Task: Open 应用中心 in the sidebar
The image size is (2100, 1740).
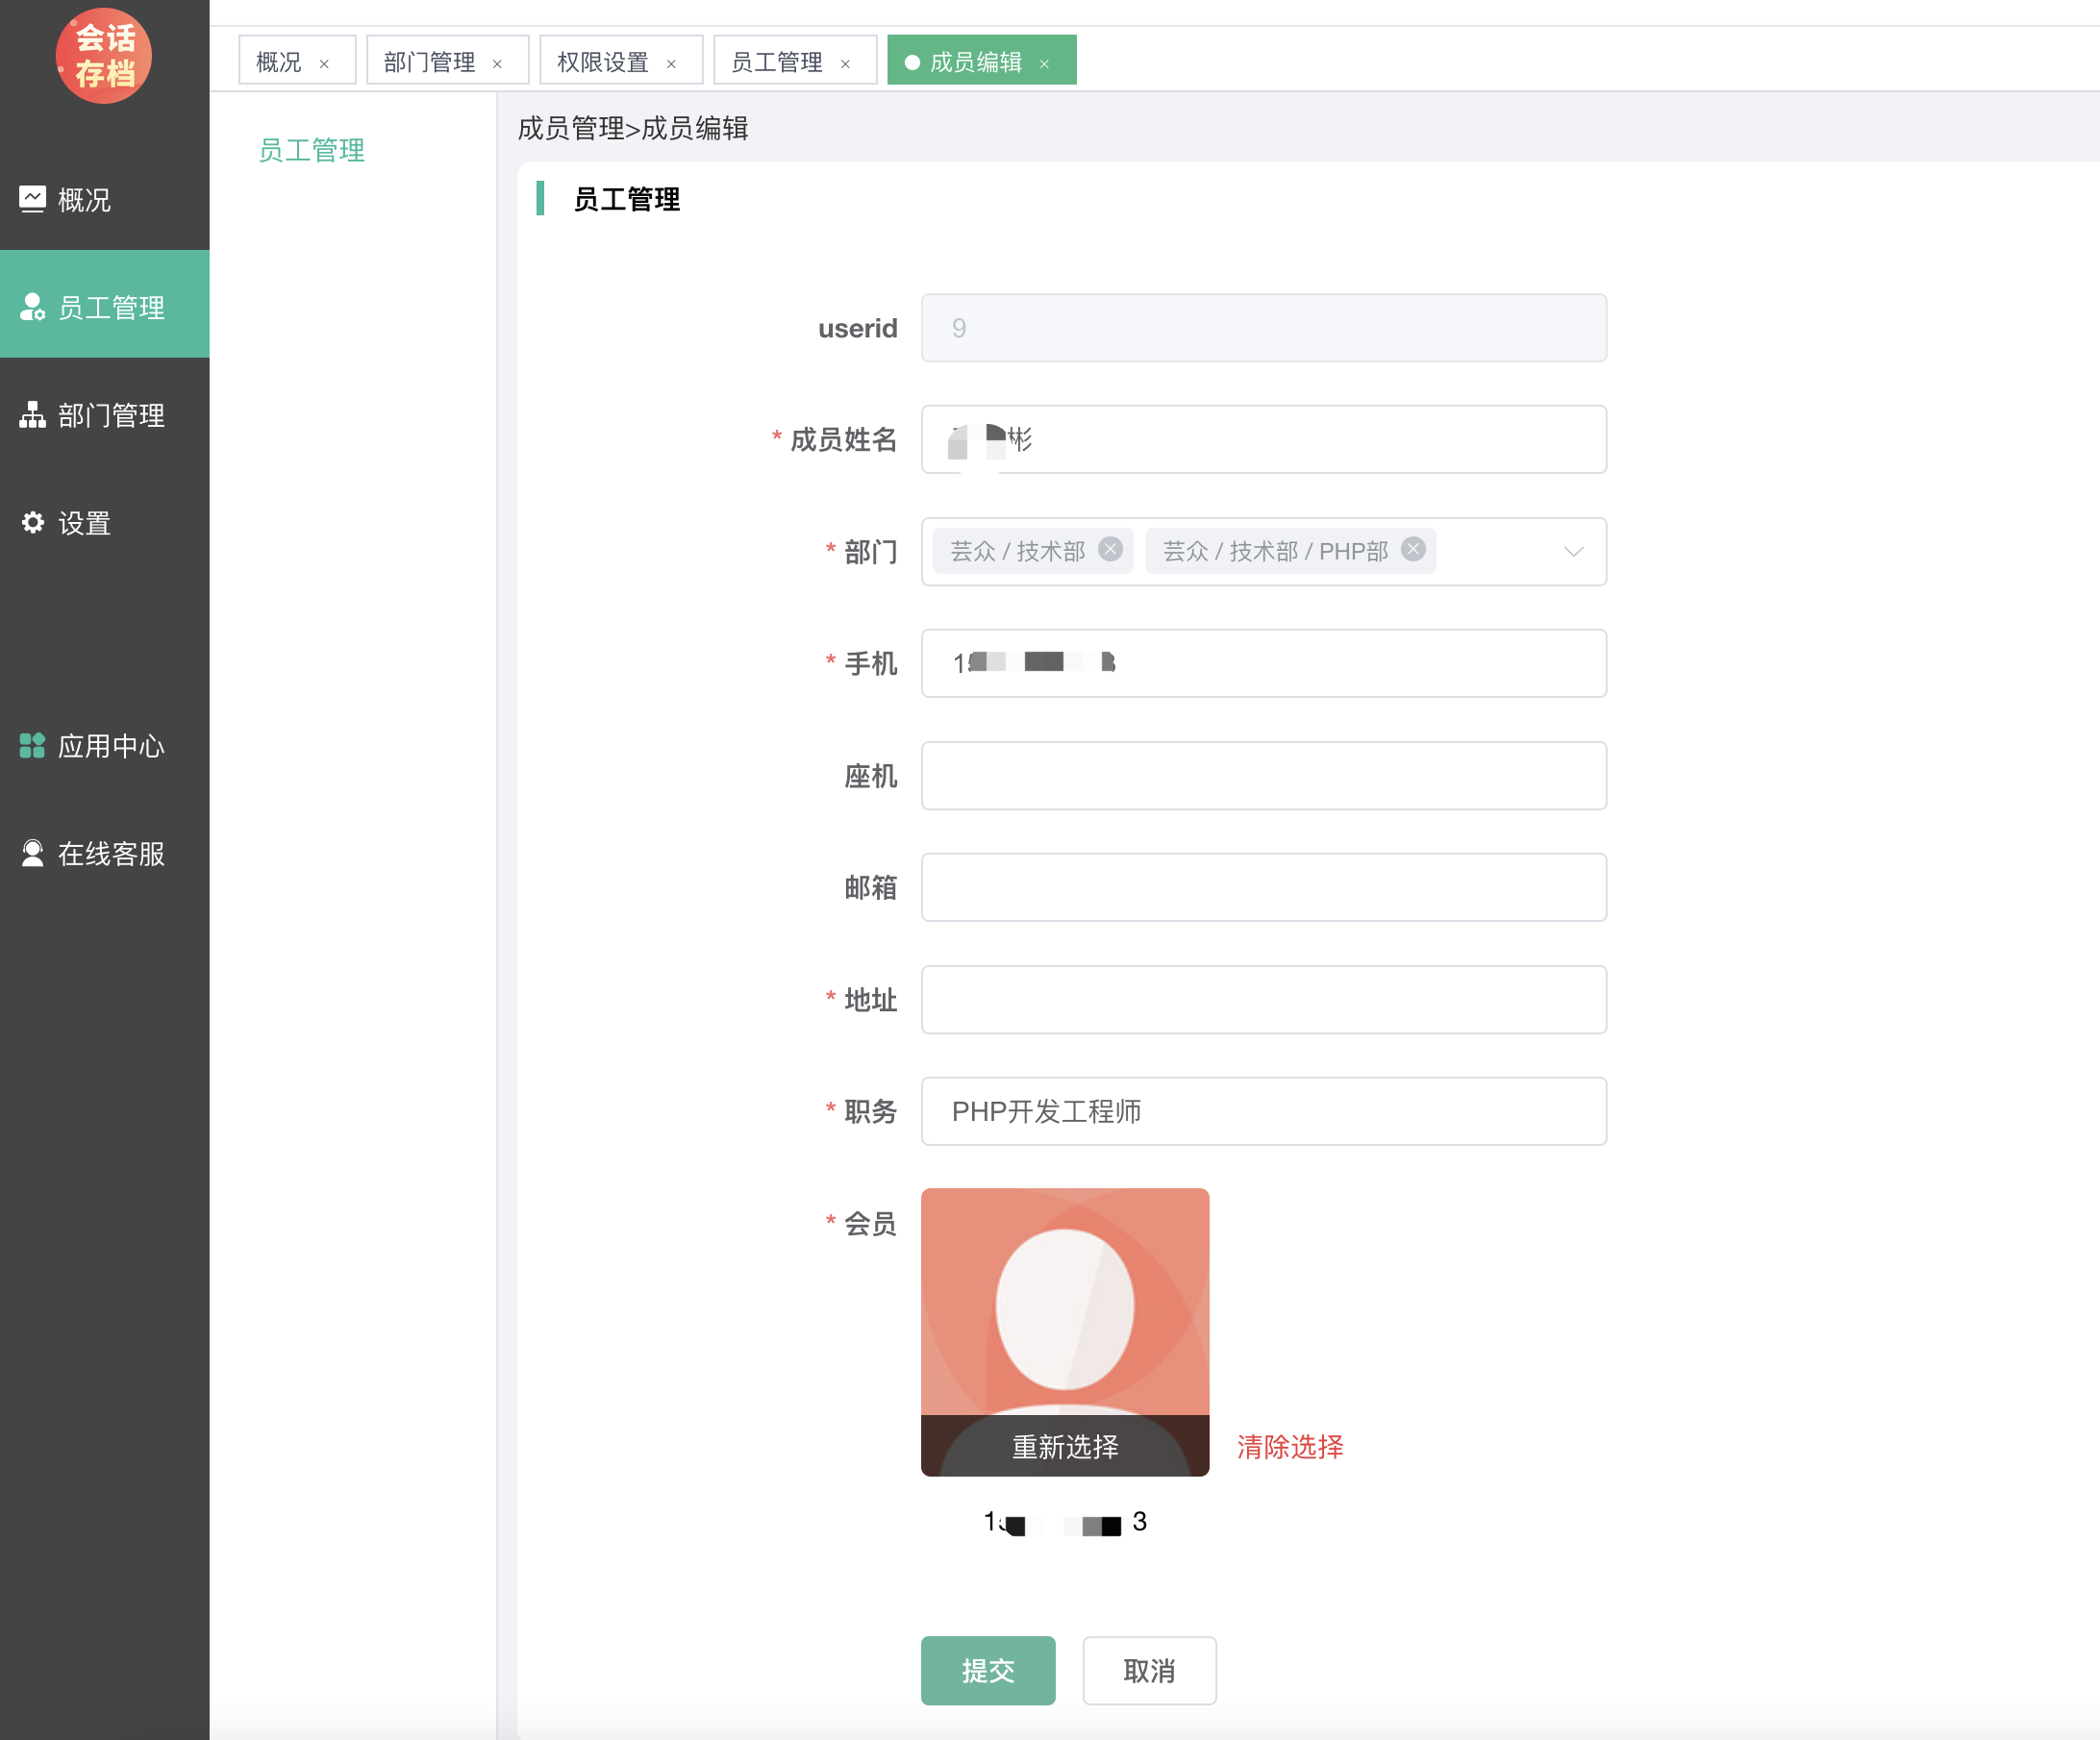Action: [x=110, y=746]
